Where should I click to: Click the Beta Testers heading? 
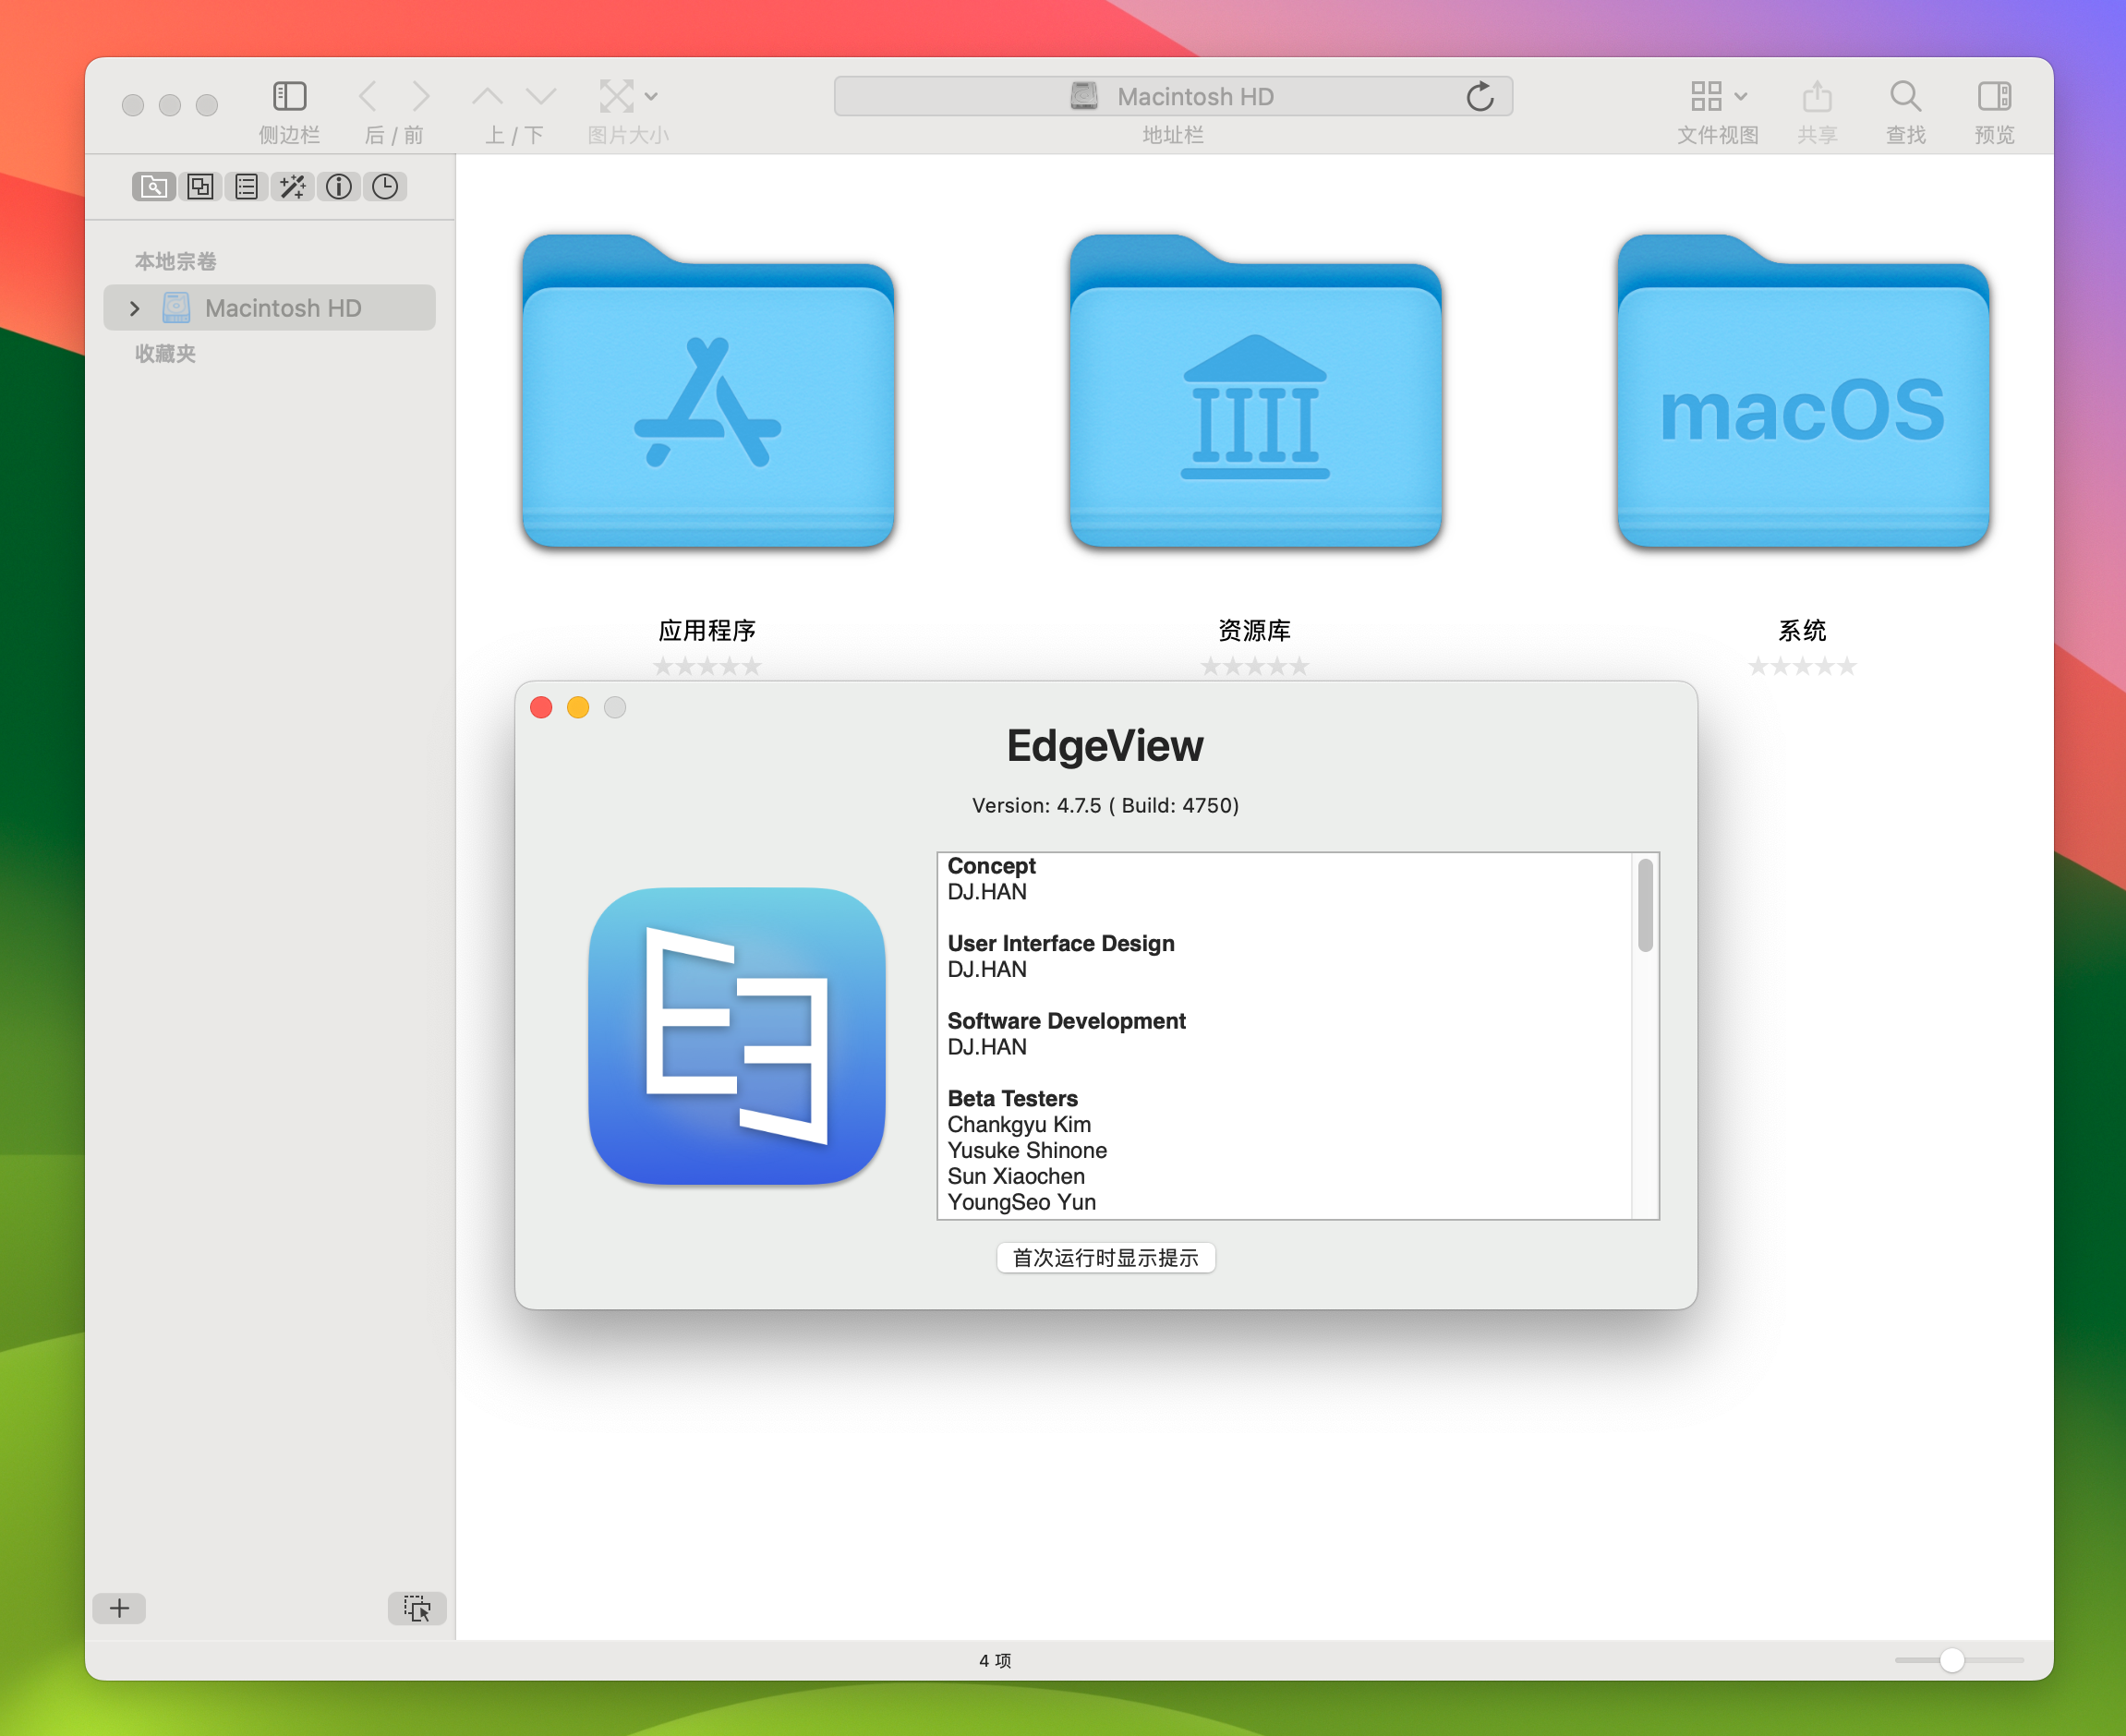pos(1012,1099)
